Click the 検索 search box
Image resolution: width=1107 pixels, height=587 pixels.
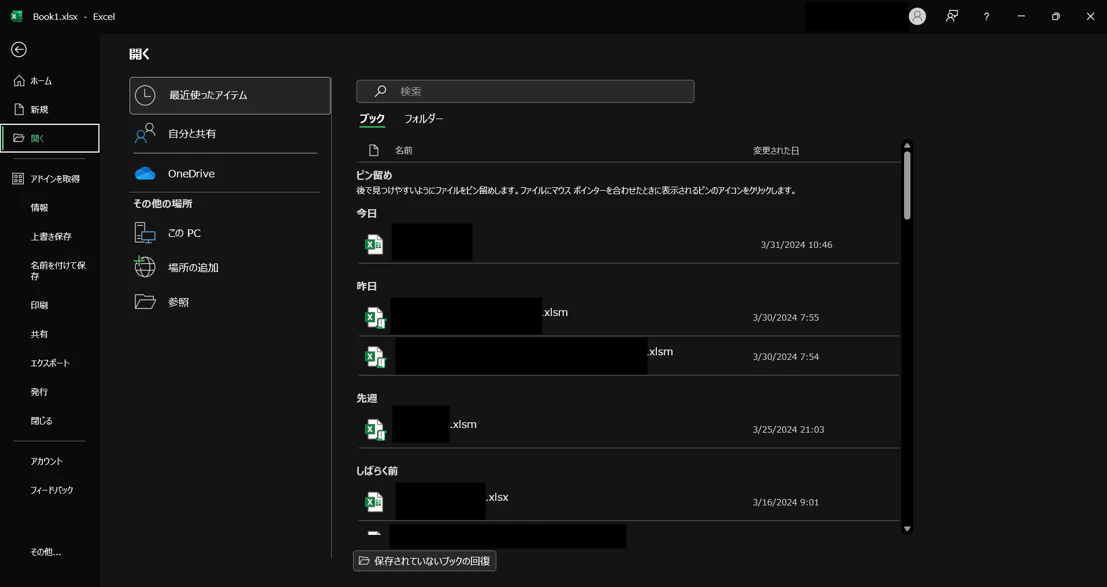click(x=525, y=91)
